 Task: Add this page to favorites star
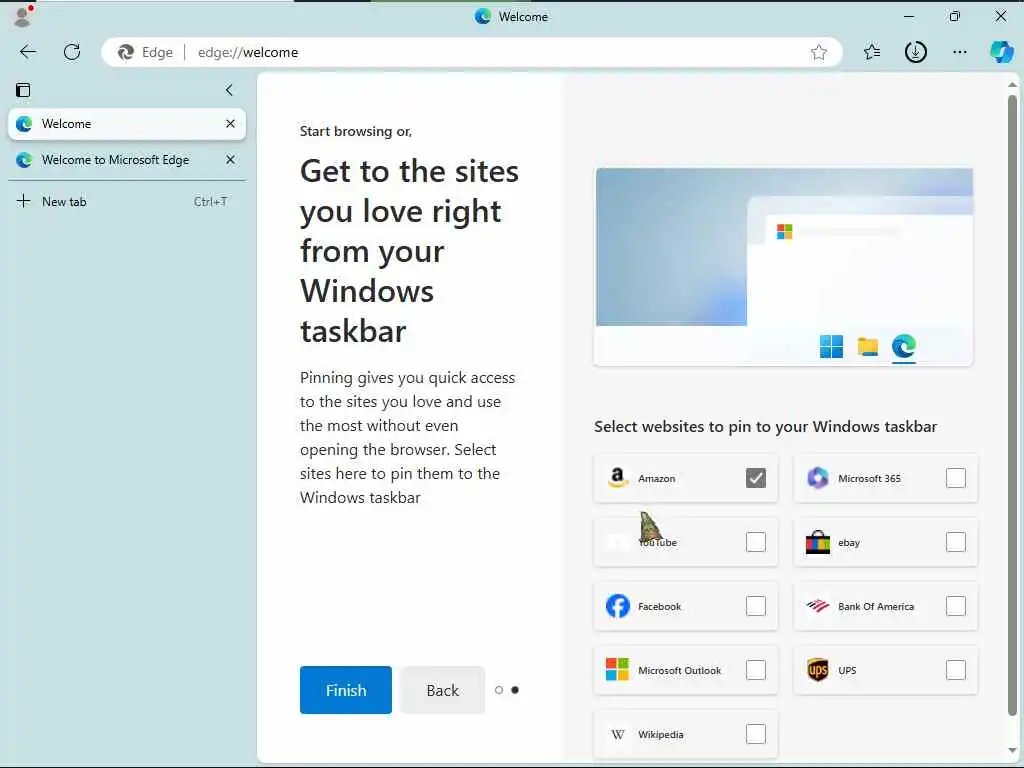pos(819,52)
